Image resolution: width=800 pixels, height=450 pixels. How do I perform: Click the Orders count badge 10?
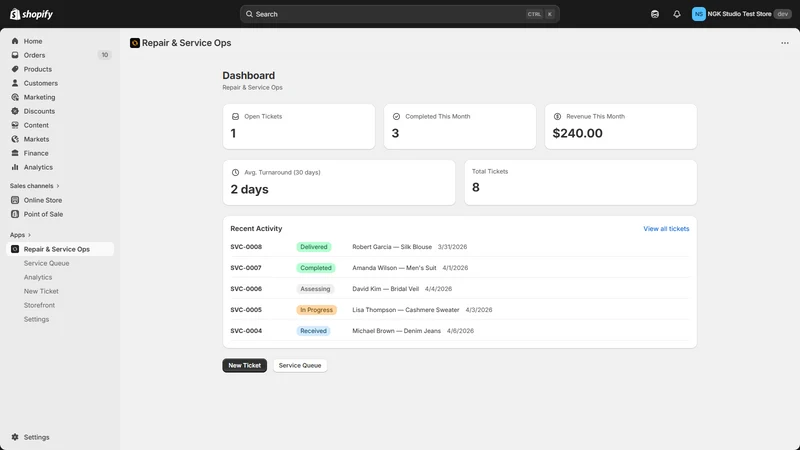click(105, 55)
